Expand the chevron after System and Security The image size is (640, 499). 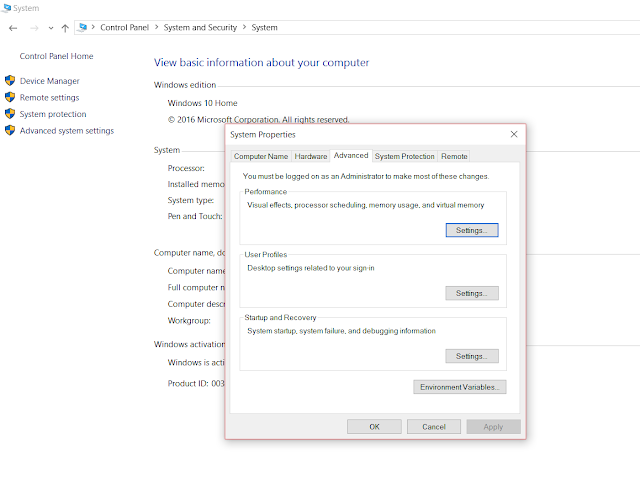[x=244, y=27]
